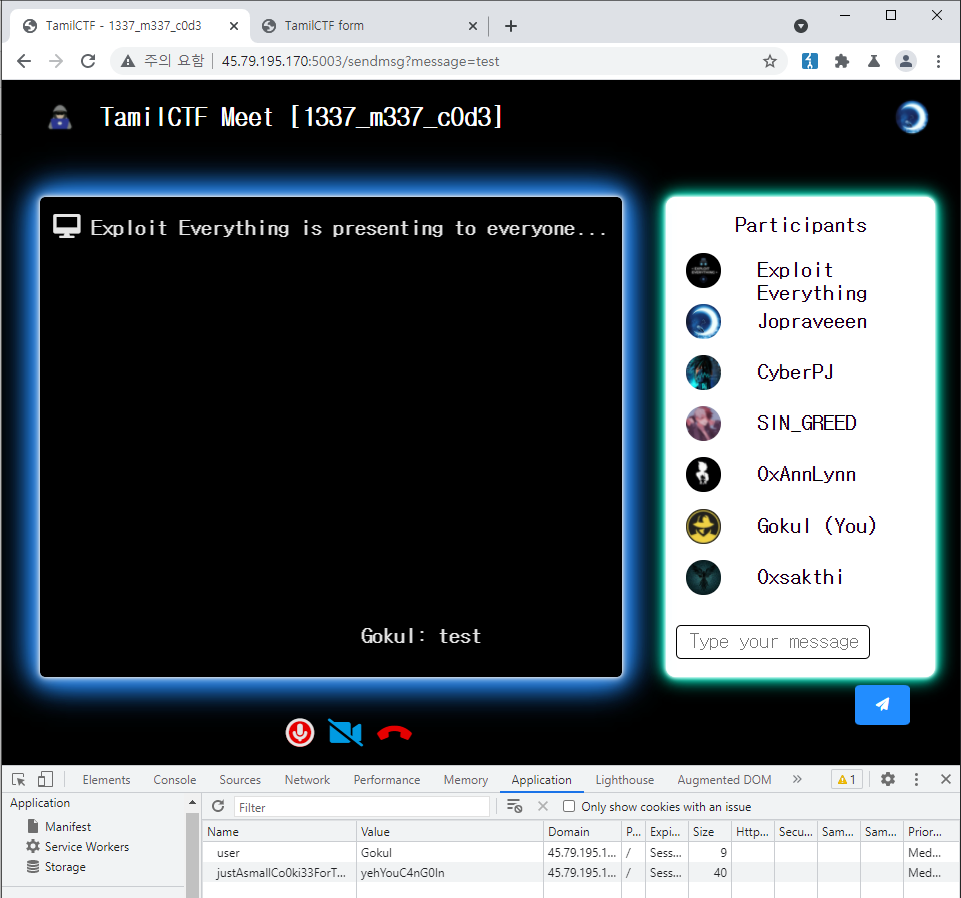Click the yehYouC4nG0In cookie value
This screenshot has height=898, width=961.
click(x=402, y=872)
